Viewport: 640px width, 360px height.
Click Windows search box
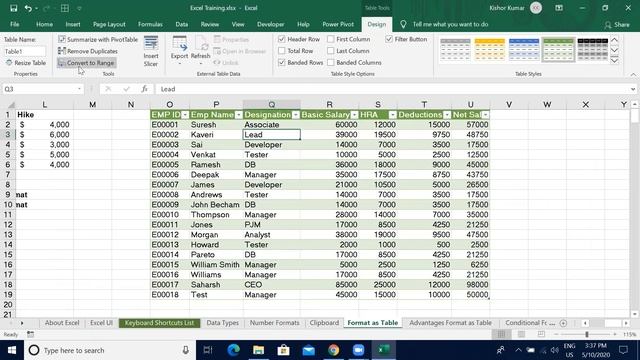(x=109, y=350)
